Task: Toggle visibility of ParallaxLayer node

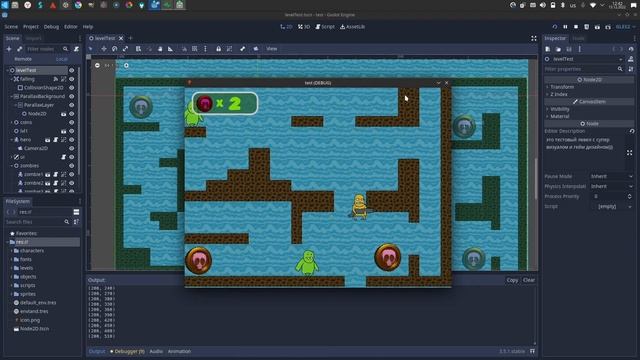Action: [72, 105]
